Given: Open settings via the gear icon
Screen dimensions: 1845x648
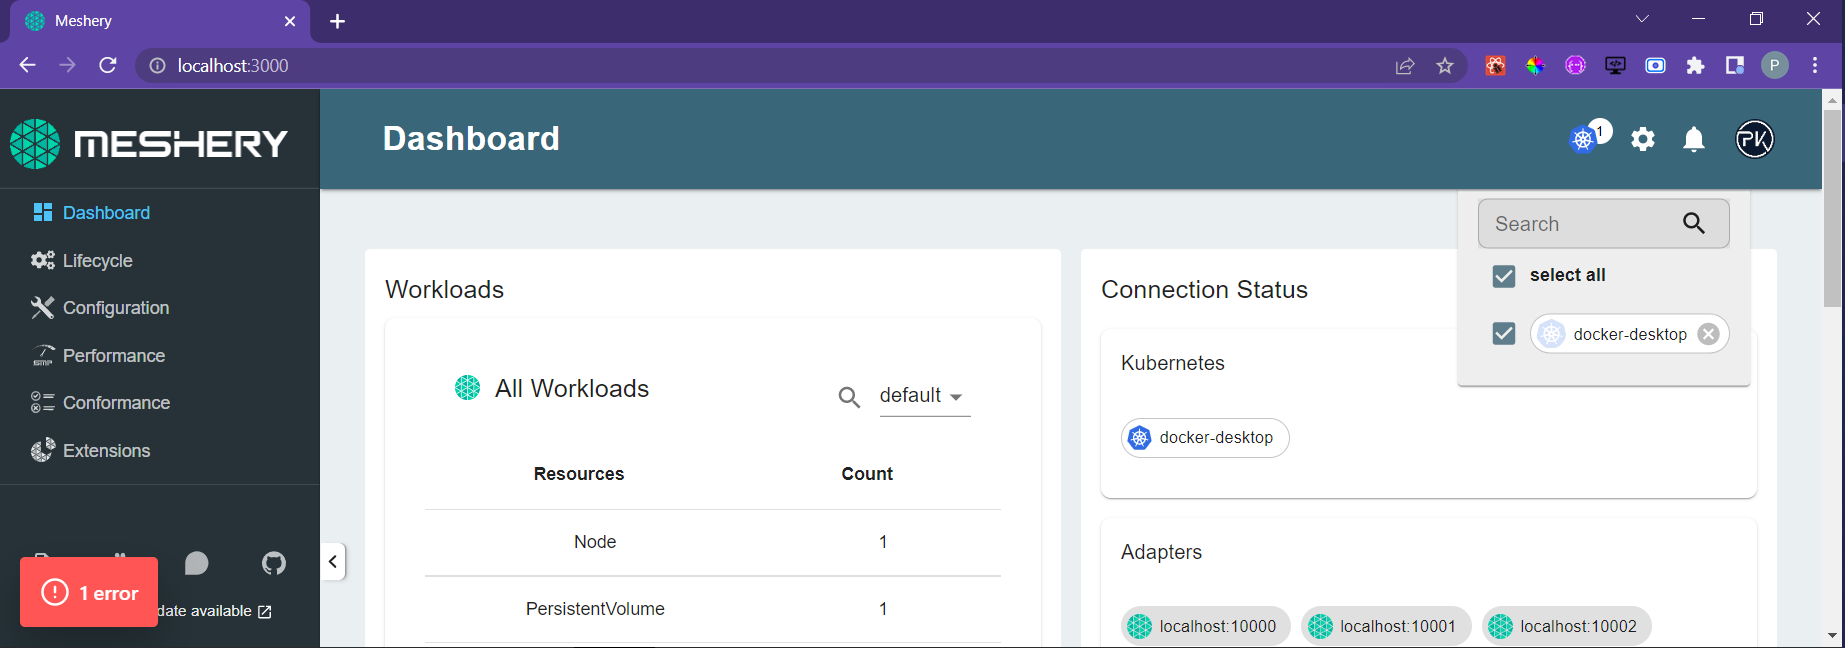Looking at the screenshot, I should (x=1643, y=139).
